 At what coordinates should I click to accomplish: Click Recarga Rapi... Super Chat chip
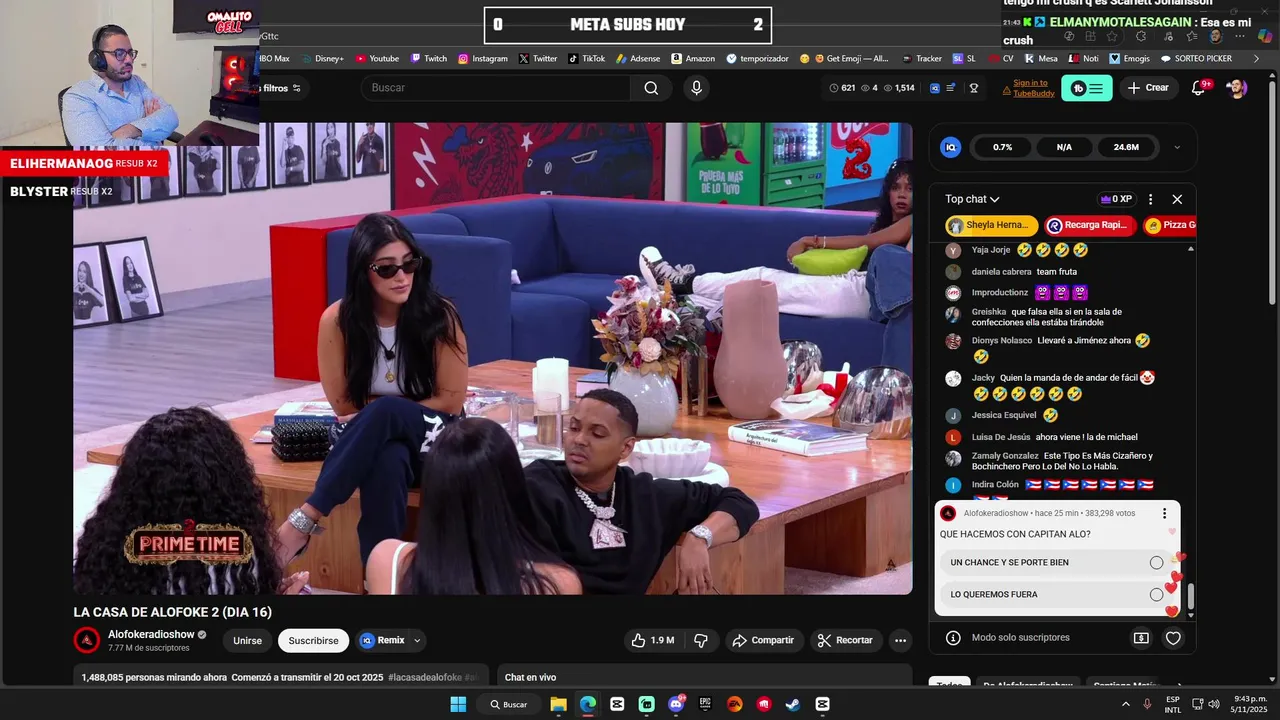click(x=1091, y=225)
